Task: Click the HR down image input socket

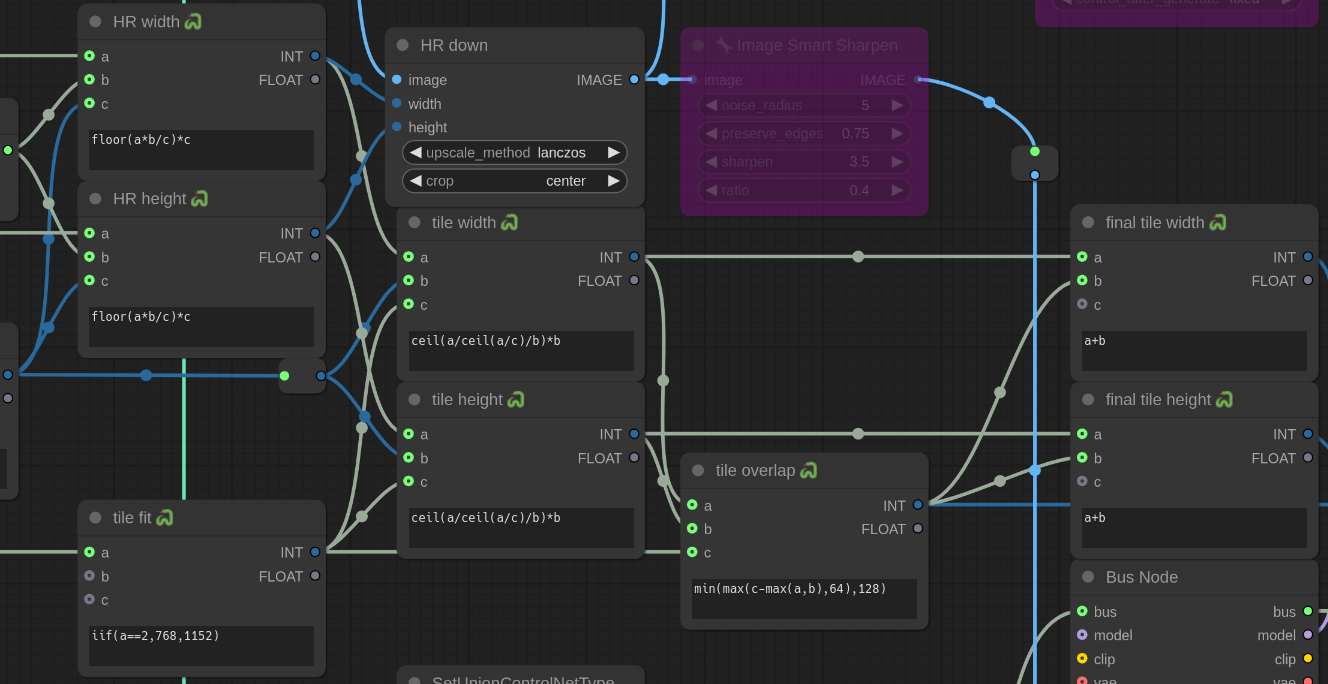Action: pyautogui.click(x=397, y=80)
